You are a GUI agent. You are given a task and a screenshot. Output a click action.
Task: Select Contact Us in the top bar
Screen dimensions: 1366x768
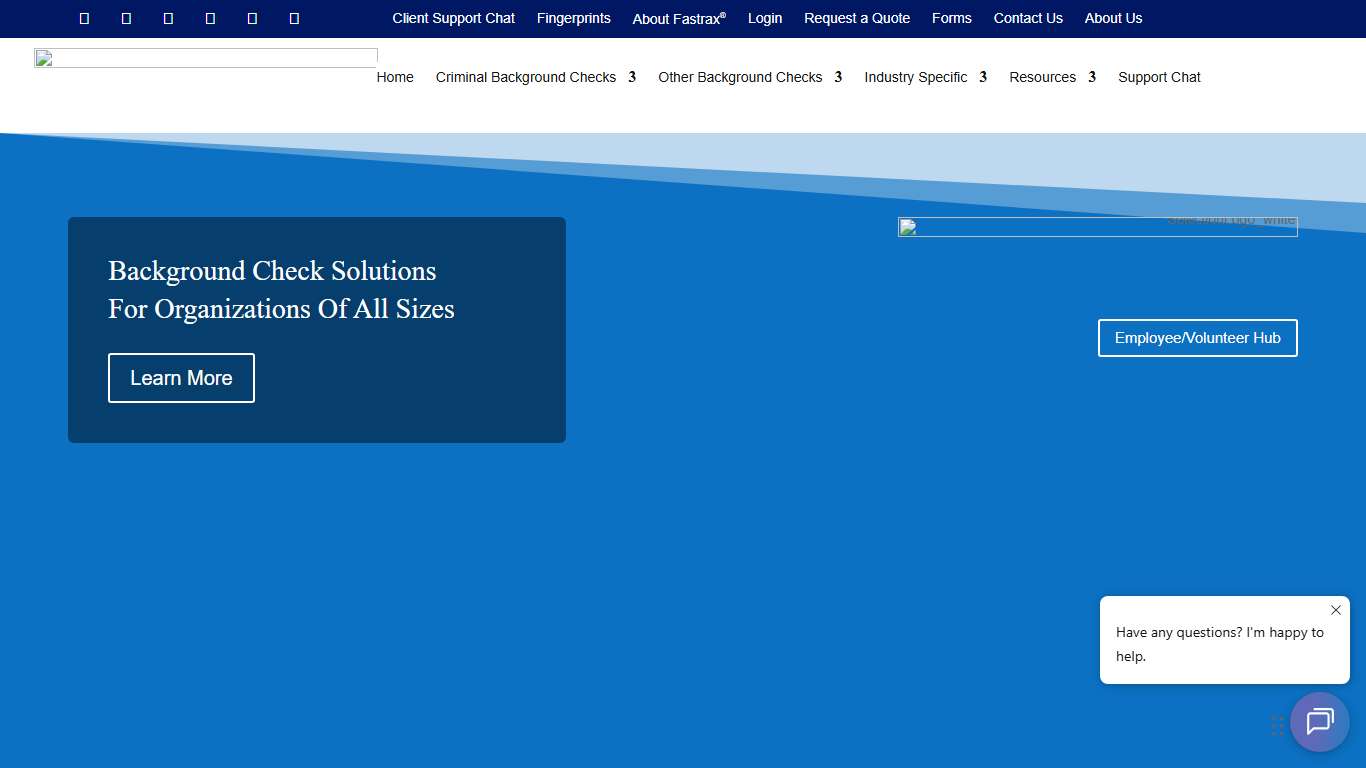pyautogui.click(x=1028, y=18)
